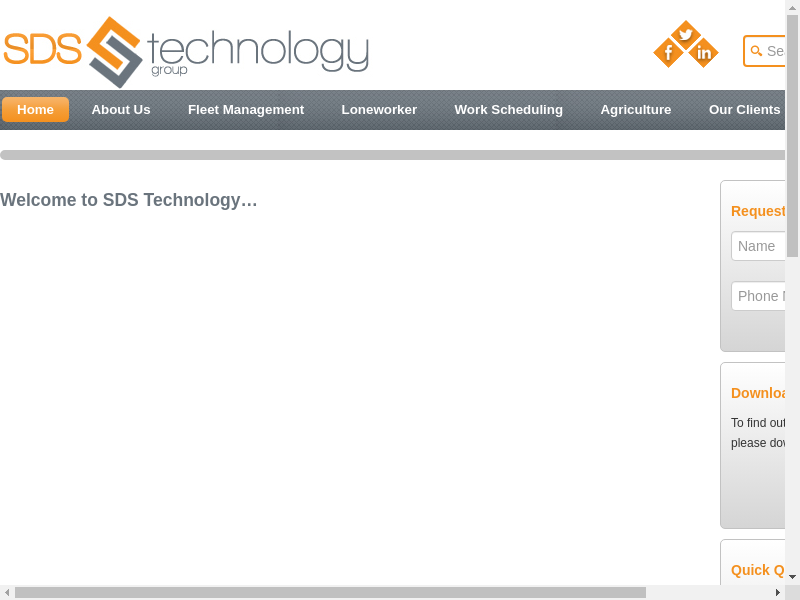
Task: Click the horizontal scrollbar thumb
Action: (x=330, y=592)
